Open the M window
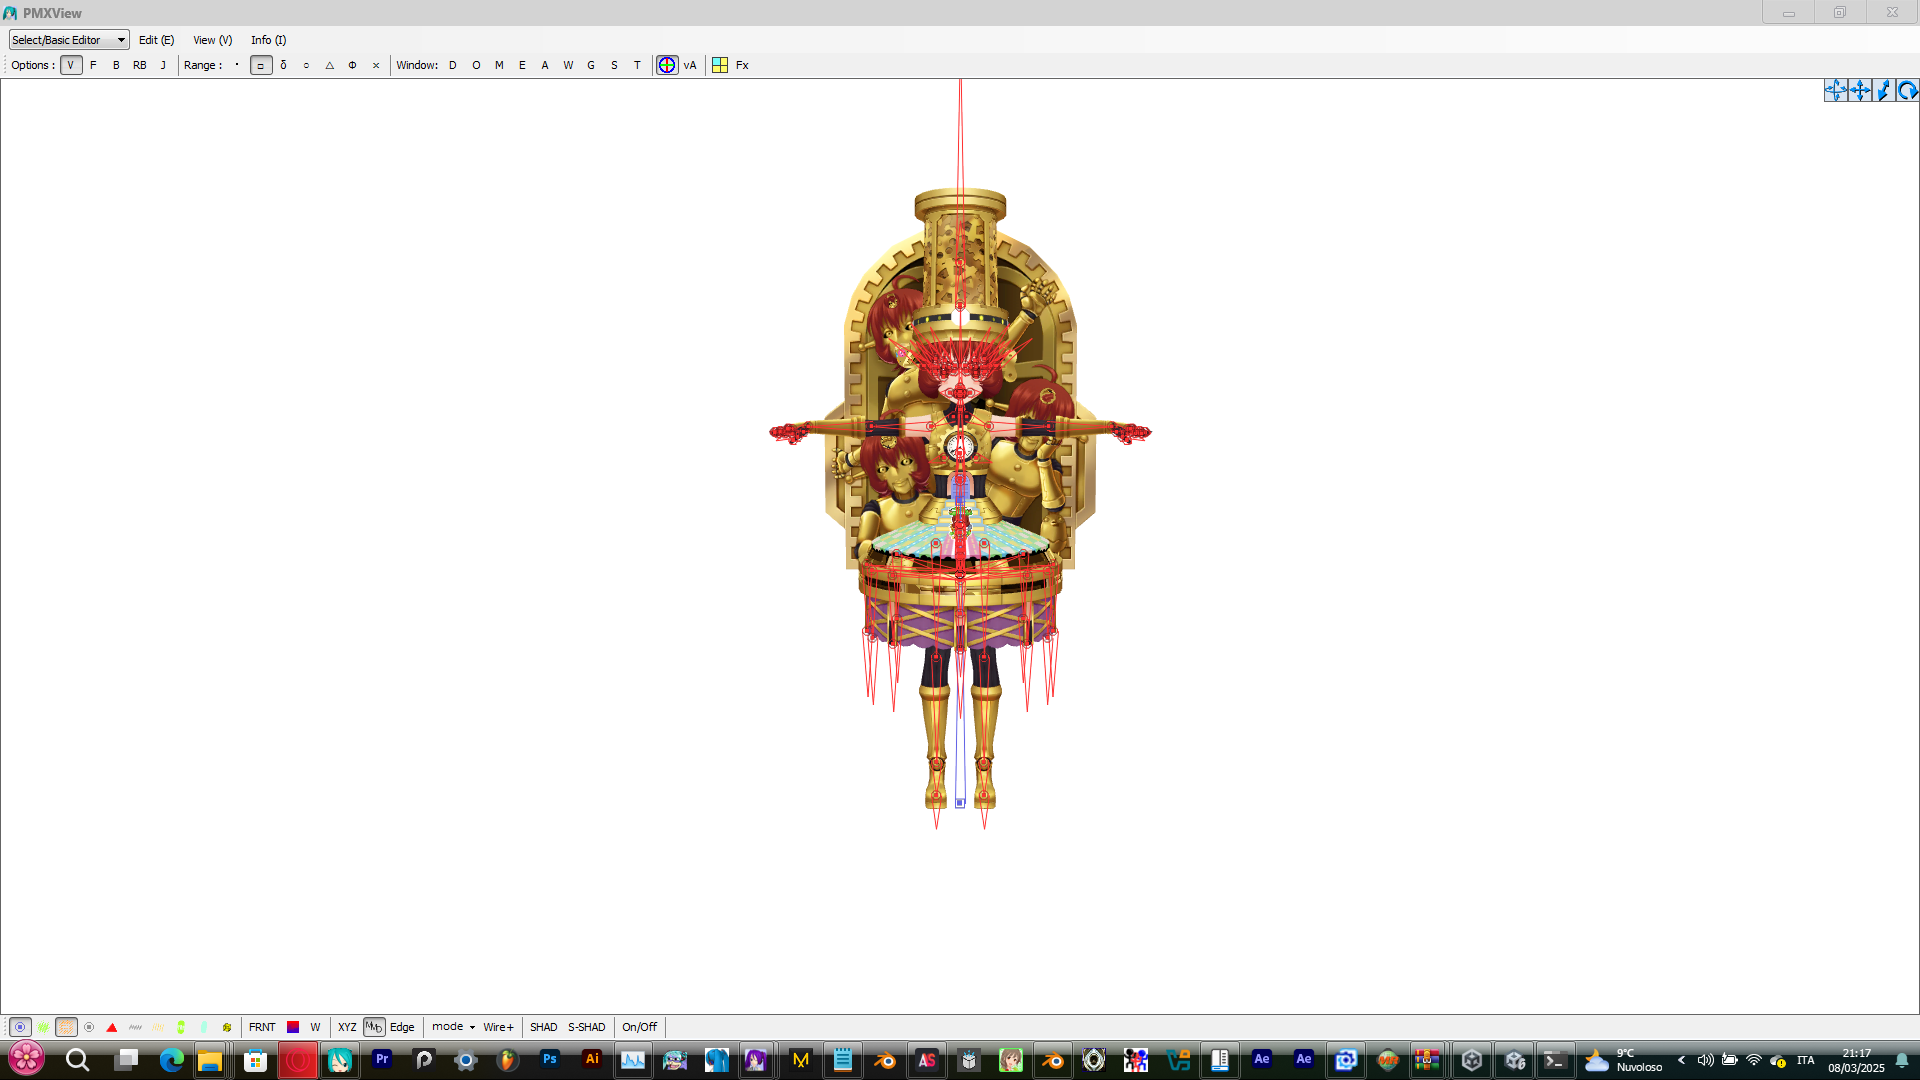The height and width of the screenshot is (1080, 1920). [x=499, y=65]
